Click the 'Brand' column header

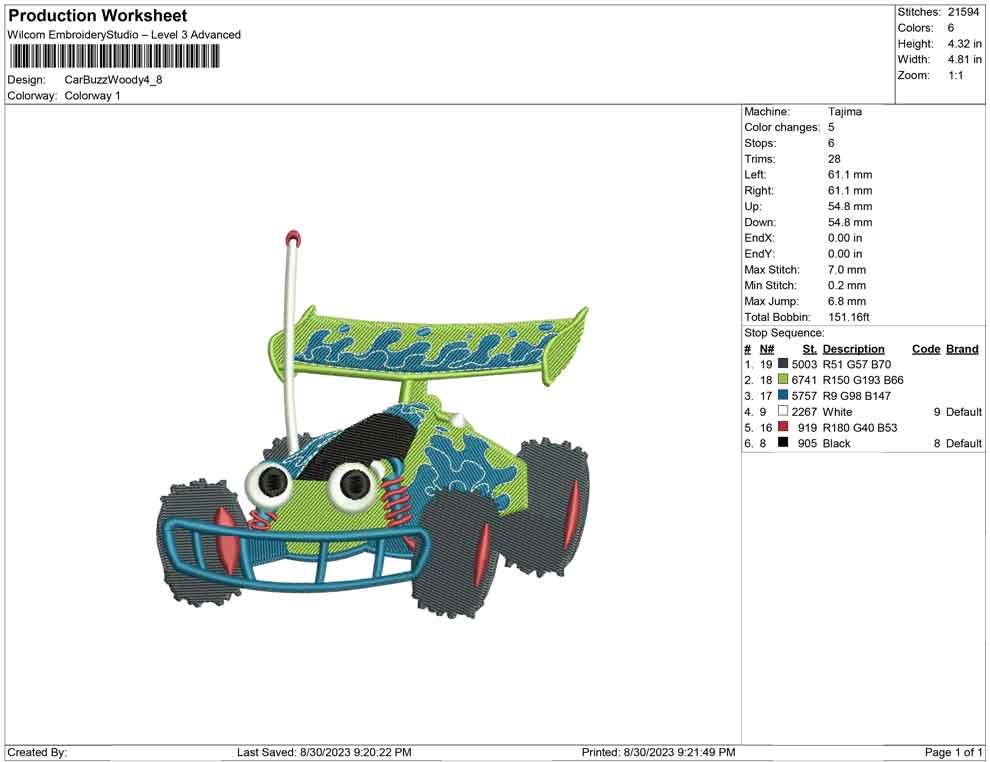[962, 349]
